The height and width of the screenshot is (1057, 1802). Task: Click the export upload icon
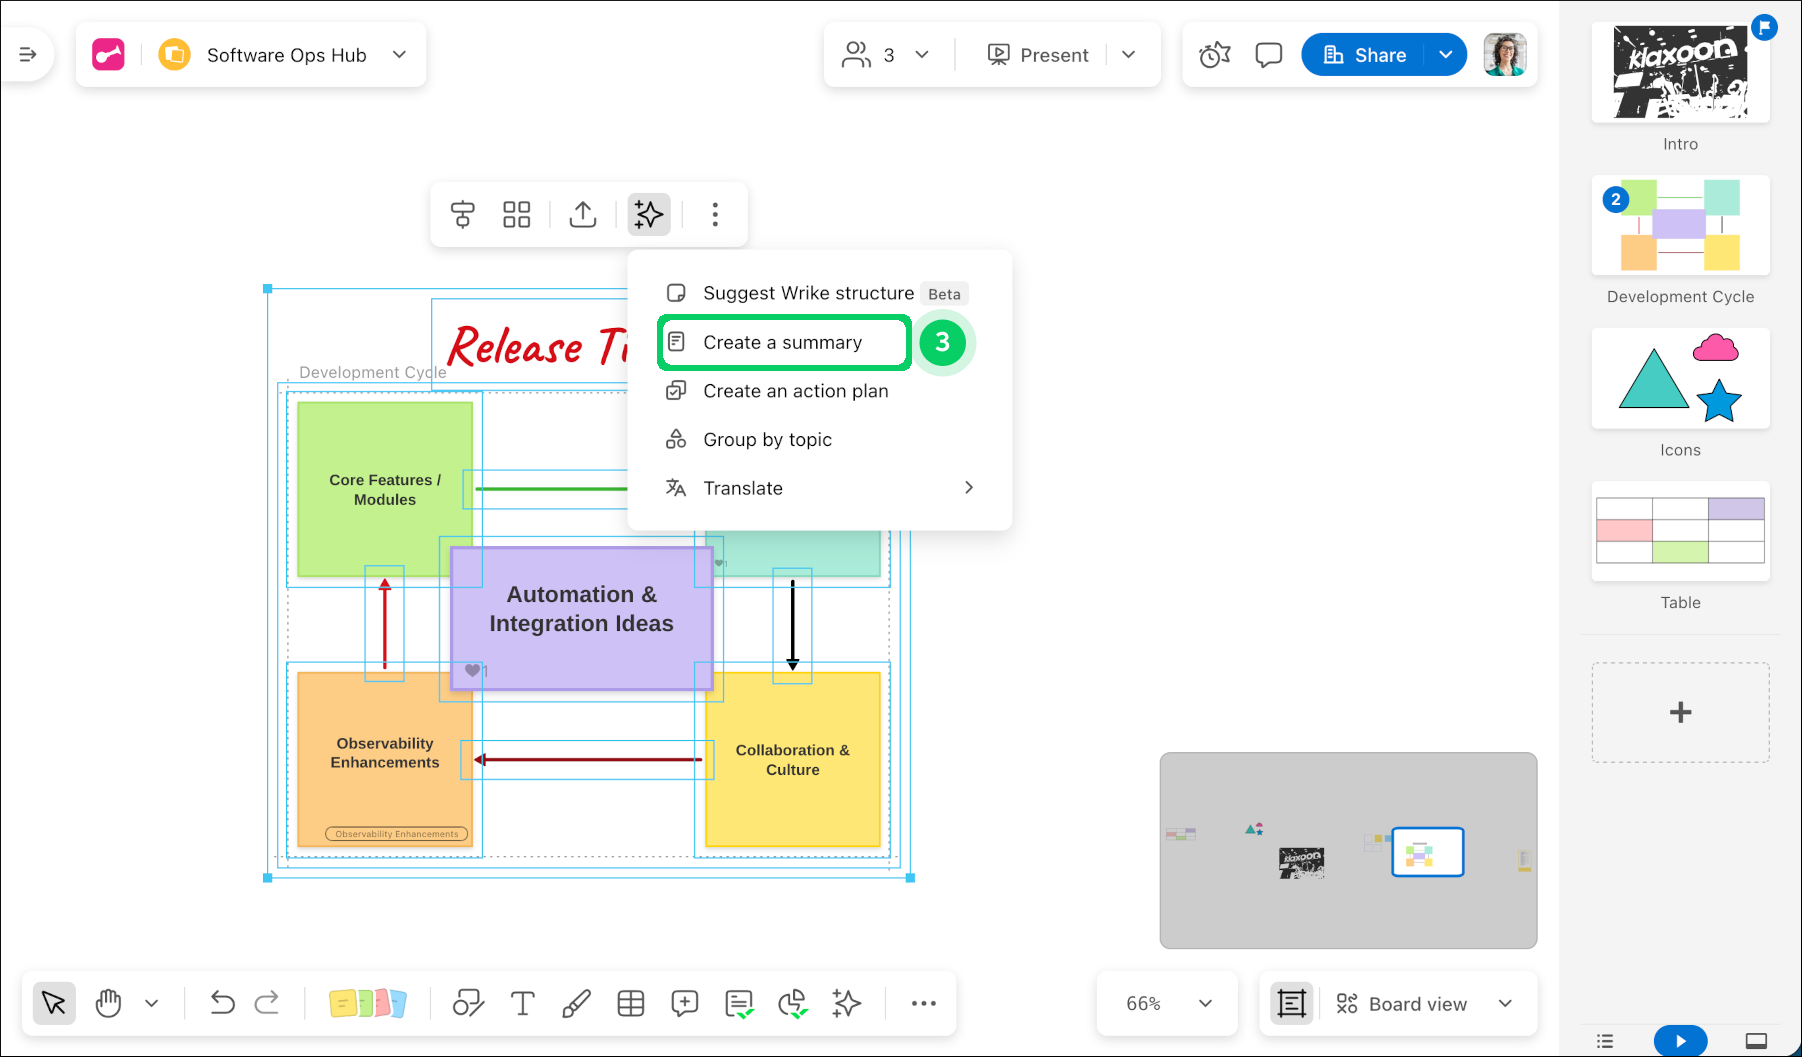[x=583, y=214]
